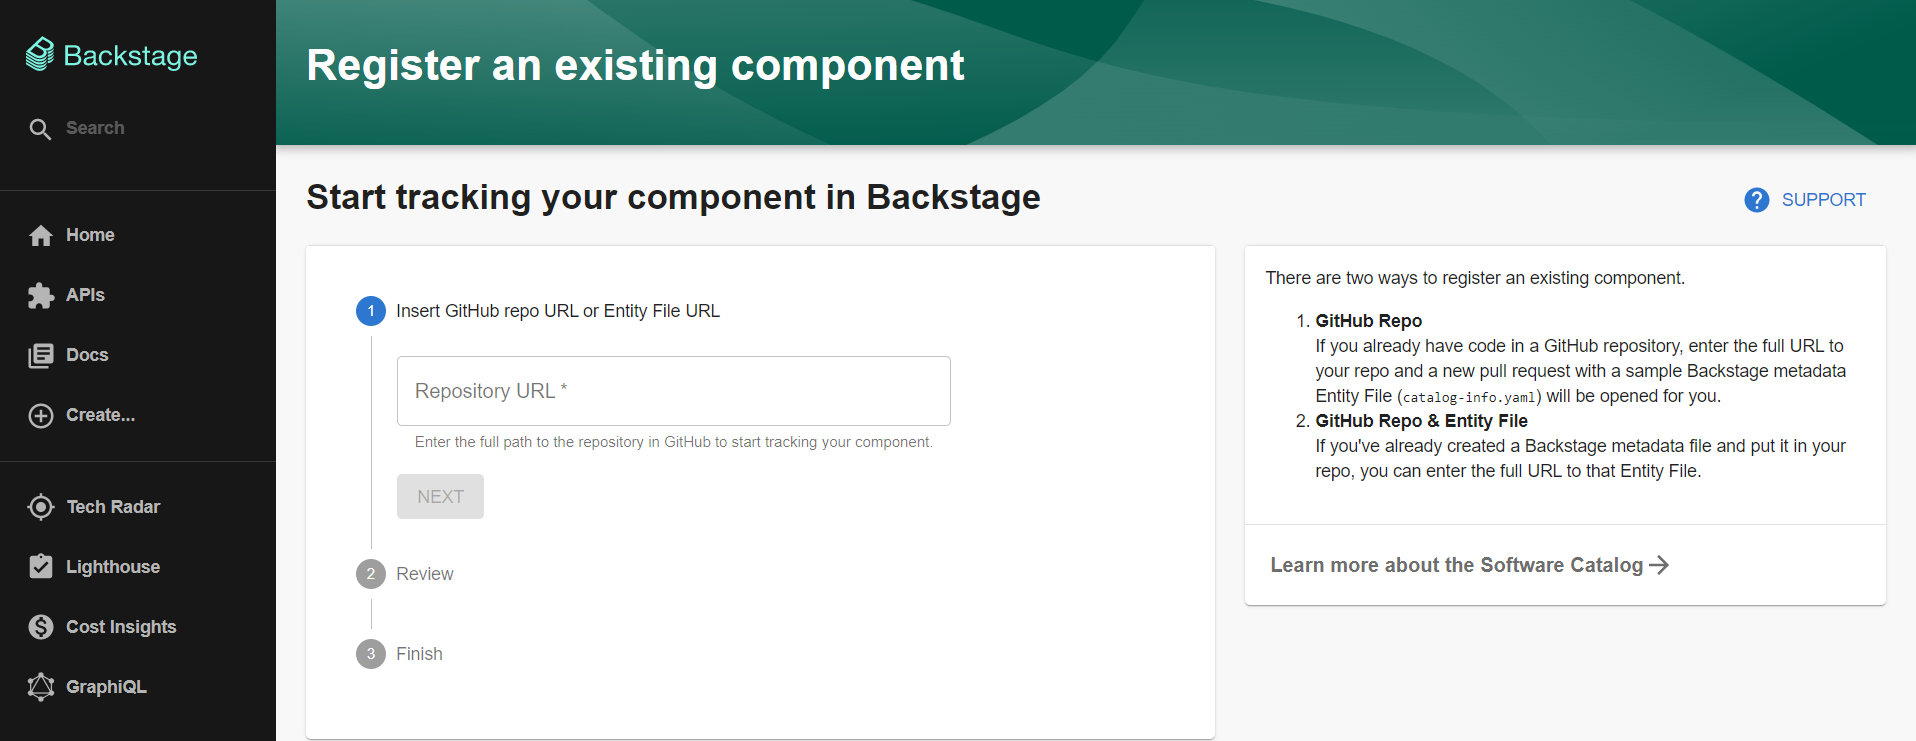
Task: Focus the Repository URL input field
Action: click(x=673, y=391)
